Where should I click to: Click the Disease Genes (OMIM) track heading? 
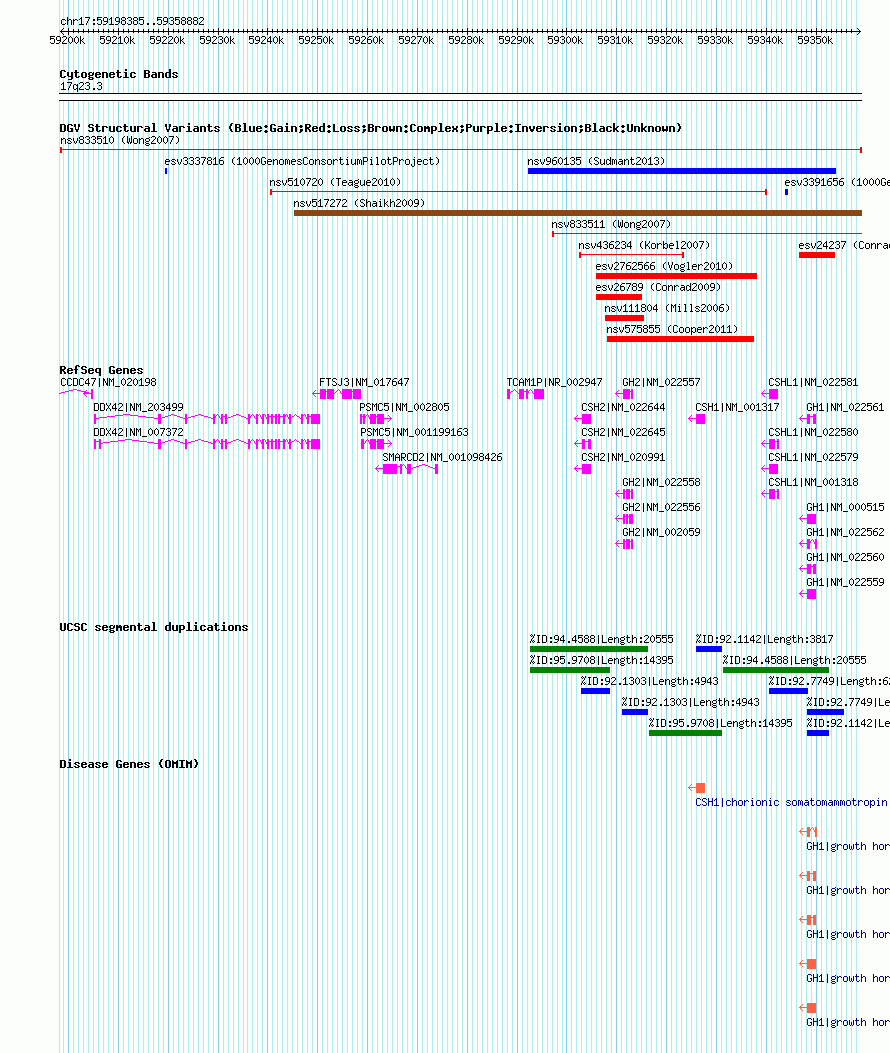129,764
